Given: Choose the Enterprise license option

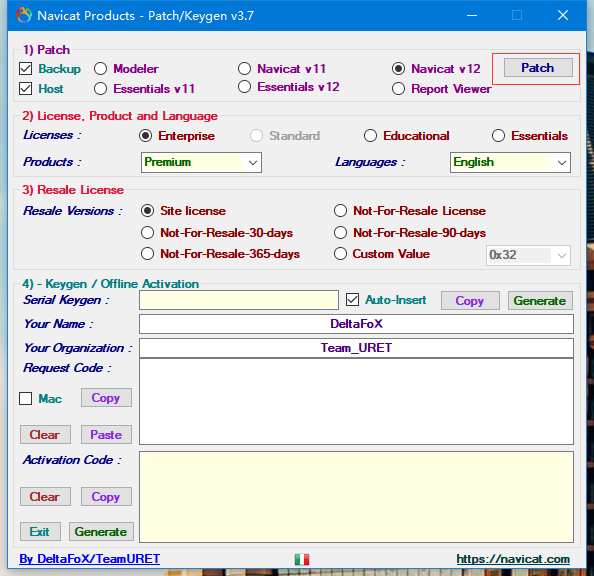Looking at the screenshot, I should click(145, 136).
